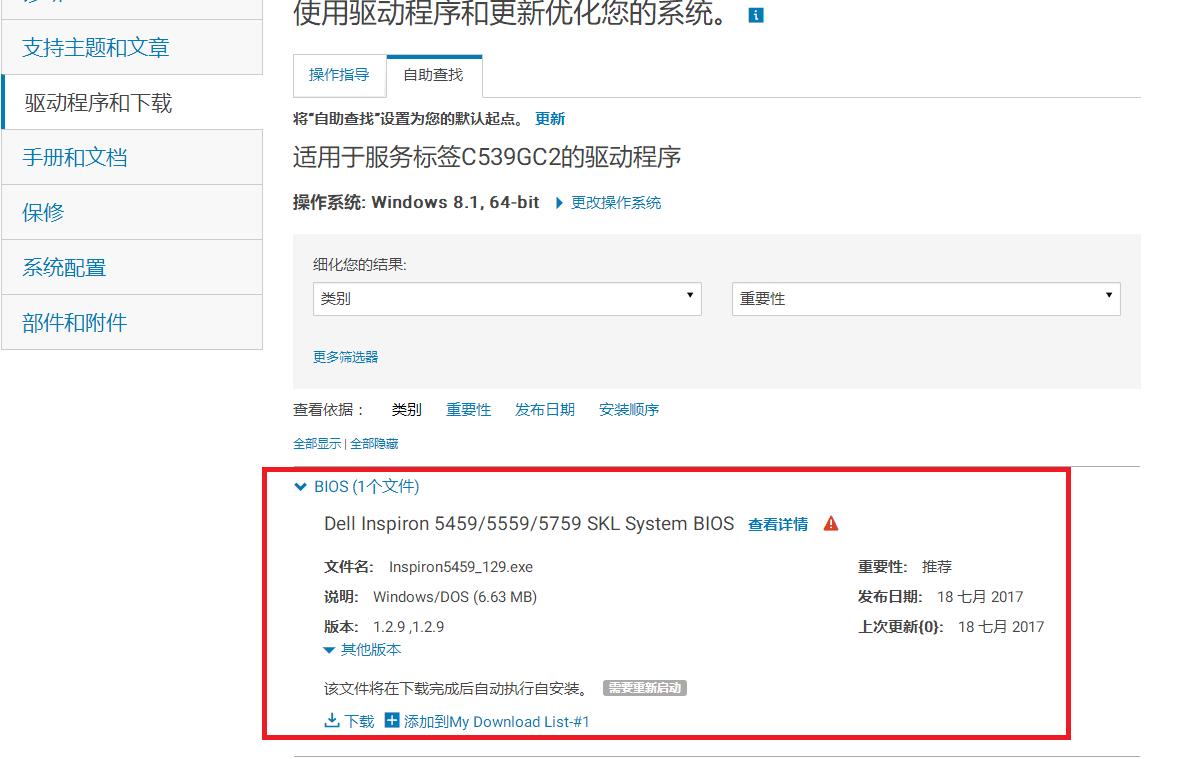The image size is (1189, 759).
Task: Click 查看详情 for the SKL System BIOS
Action: click(x=778, y=523)
